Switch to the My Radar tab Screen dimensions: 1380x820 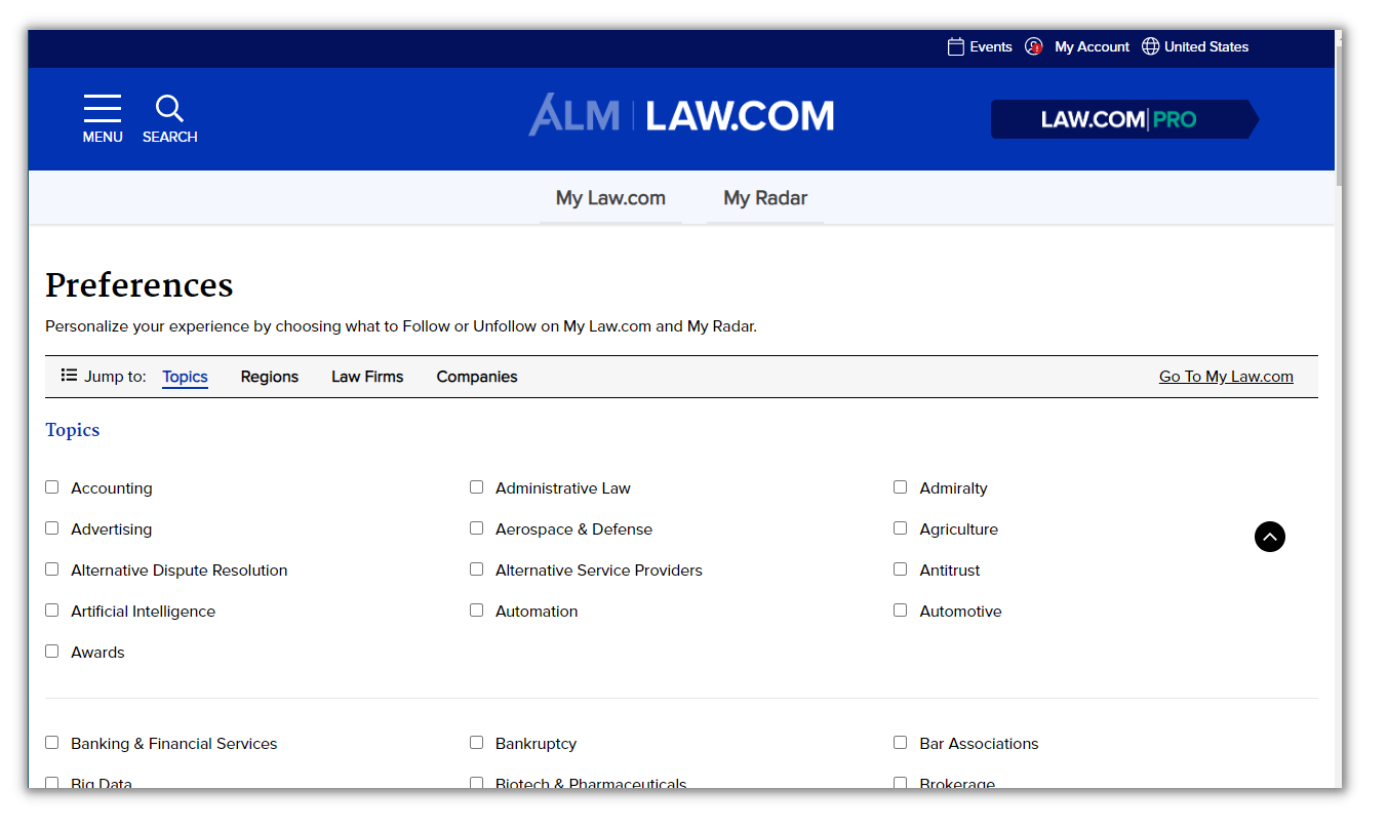click(x=765, y=198)
